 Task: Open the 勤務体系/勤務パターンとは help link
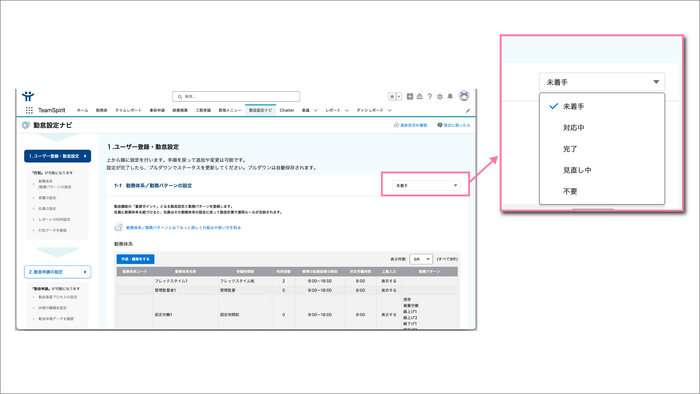click(x=183, y=228)
